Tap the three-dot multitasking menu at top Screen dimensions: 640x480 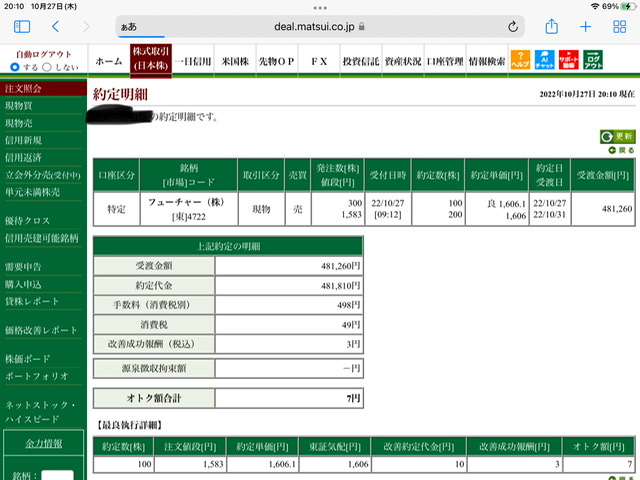320,8
